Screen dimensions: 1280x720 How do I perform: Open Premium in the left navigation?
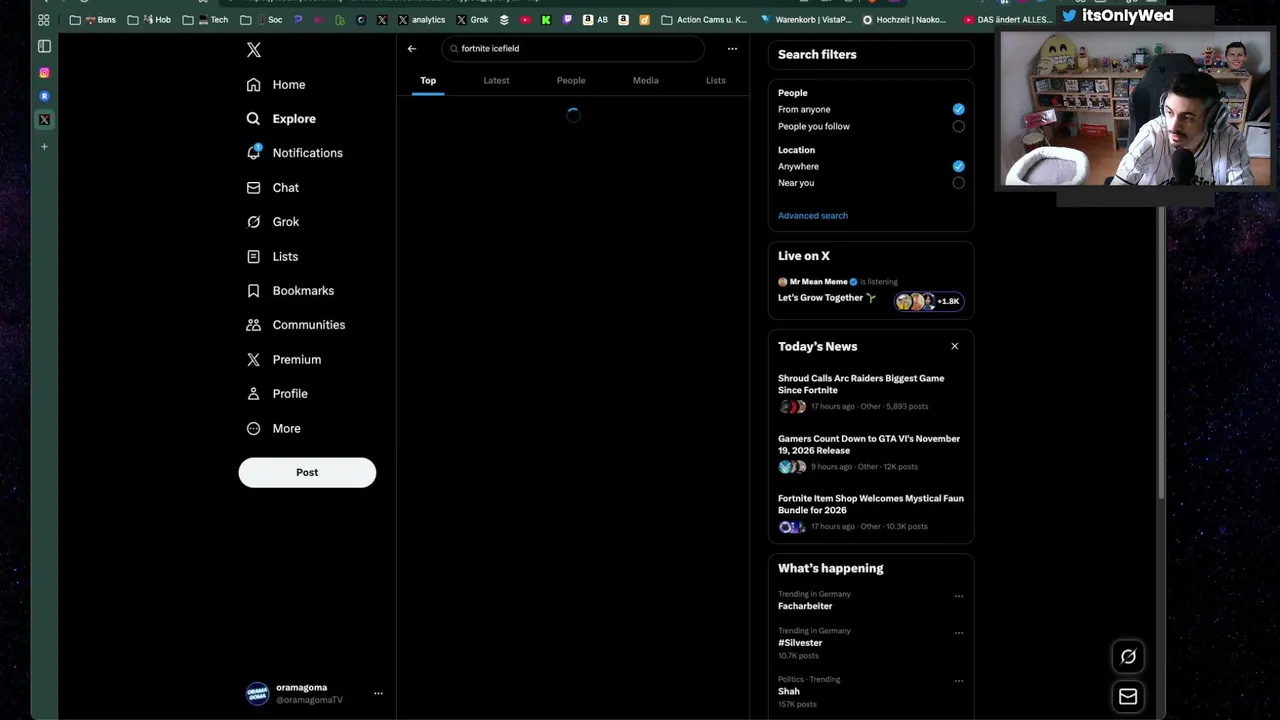coord(283,360)
